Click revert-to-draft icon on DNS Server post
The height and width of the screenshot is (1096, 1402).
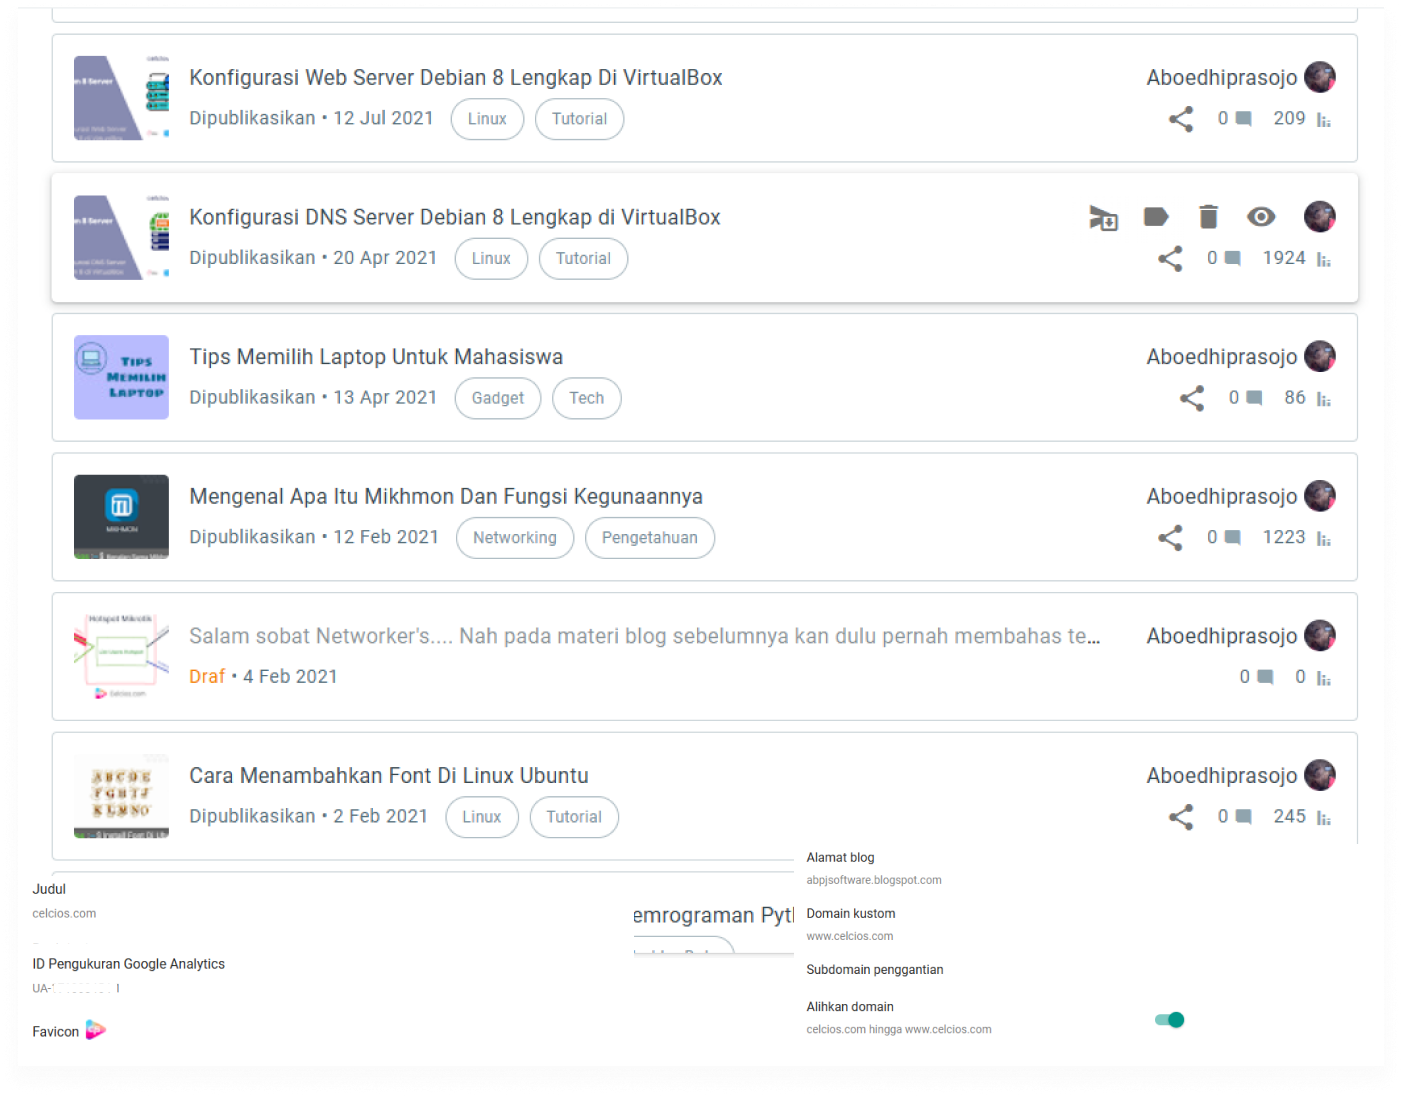pyautogui.click(x=1103, y=217)
